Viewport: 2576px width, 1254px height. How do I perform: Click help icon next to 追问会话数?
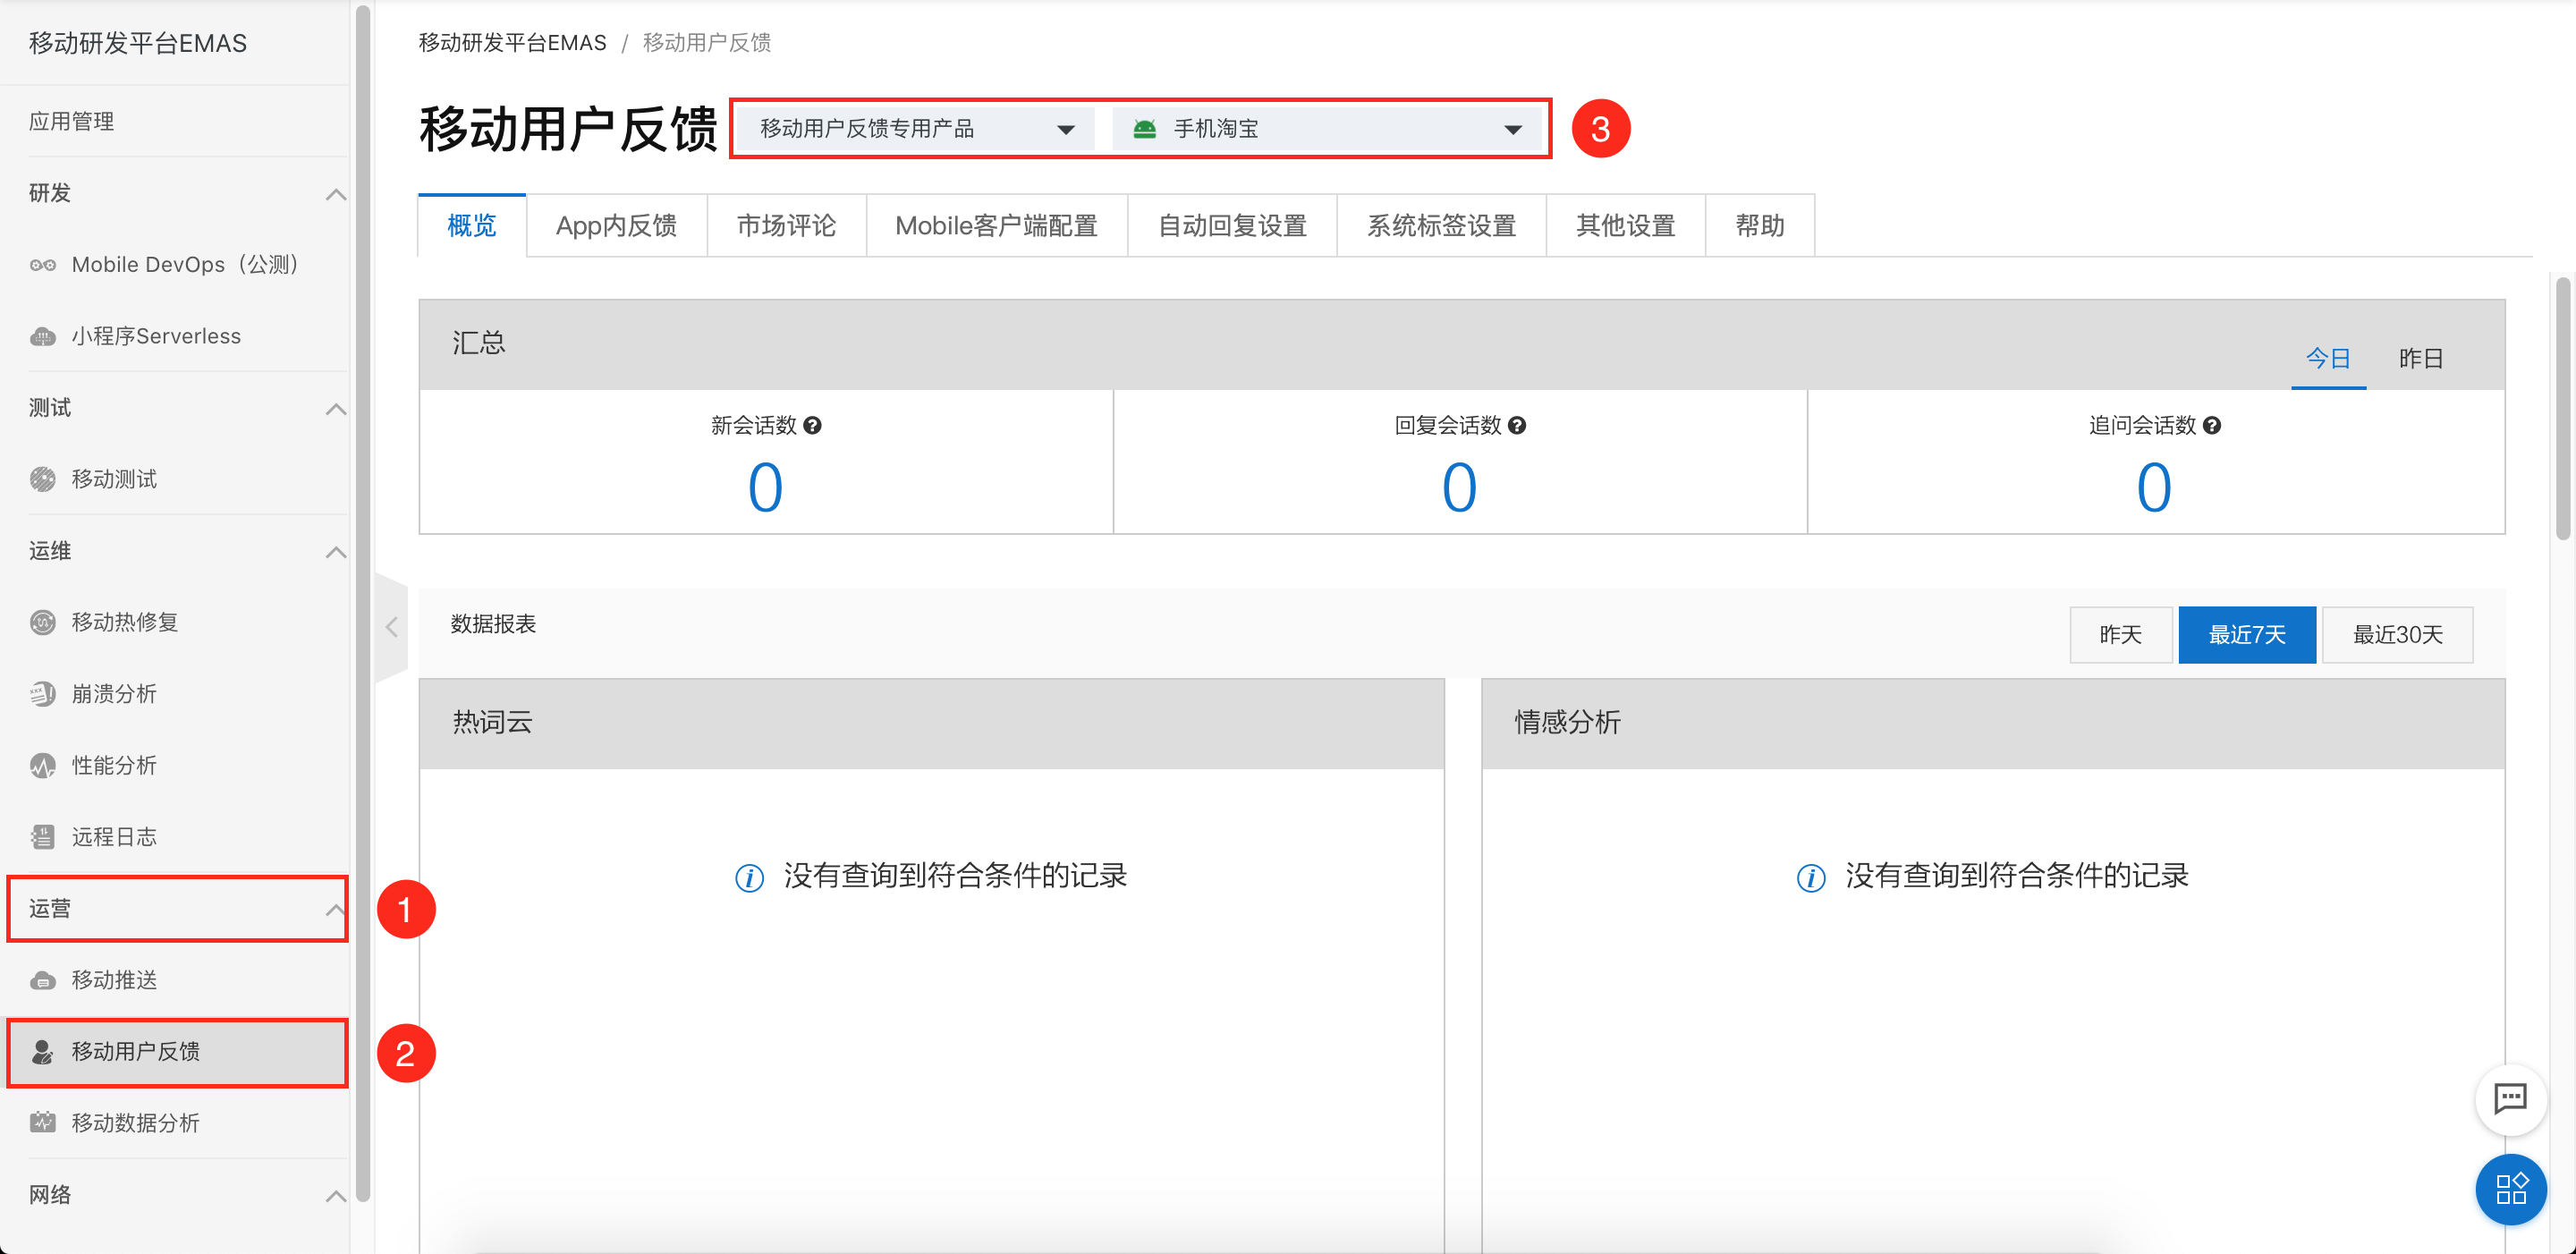(2212, 426)
